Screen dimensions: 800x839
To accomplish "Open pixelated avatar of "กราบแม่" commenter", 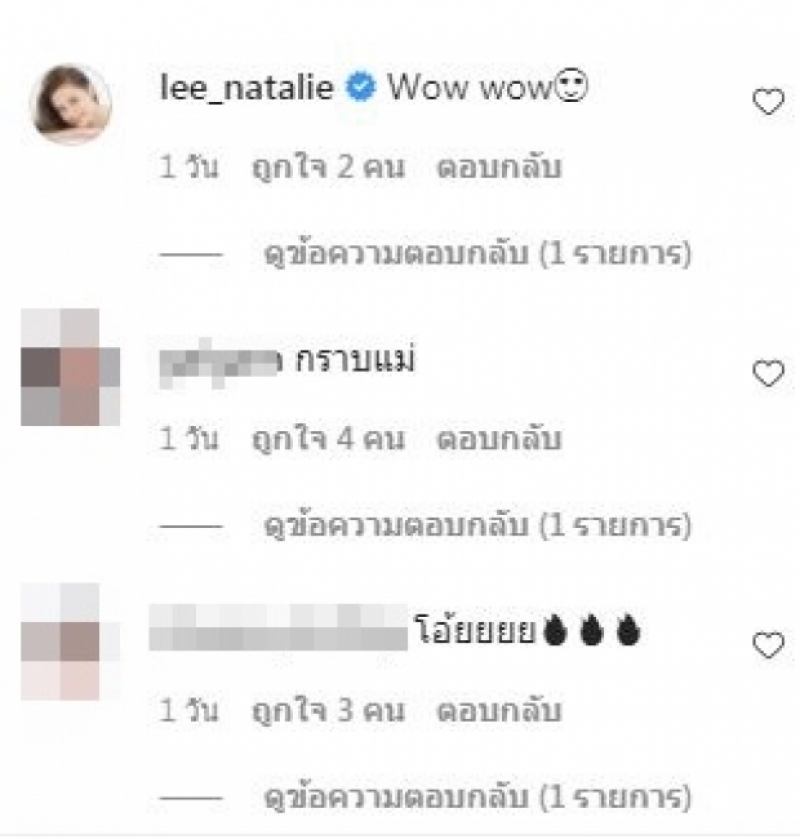I will click(x=70, y=367).
